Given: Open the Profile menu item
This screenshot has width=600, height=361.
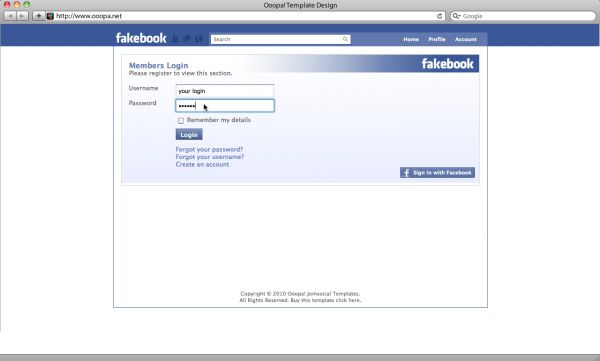Looking at the screenshot, I should pyautogui.click(x=437, y=39).
